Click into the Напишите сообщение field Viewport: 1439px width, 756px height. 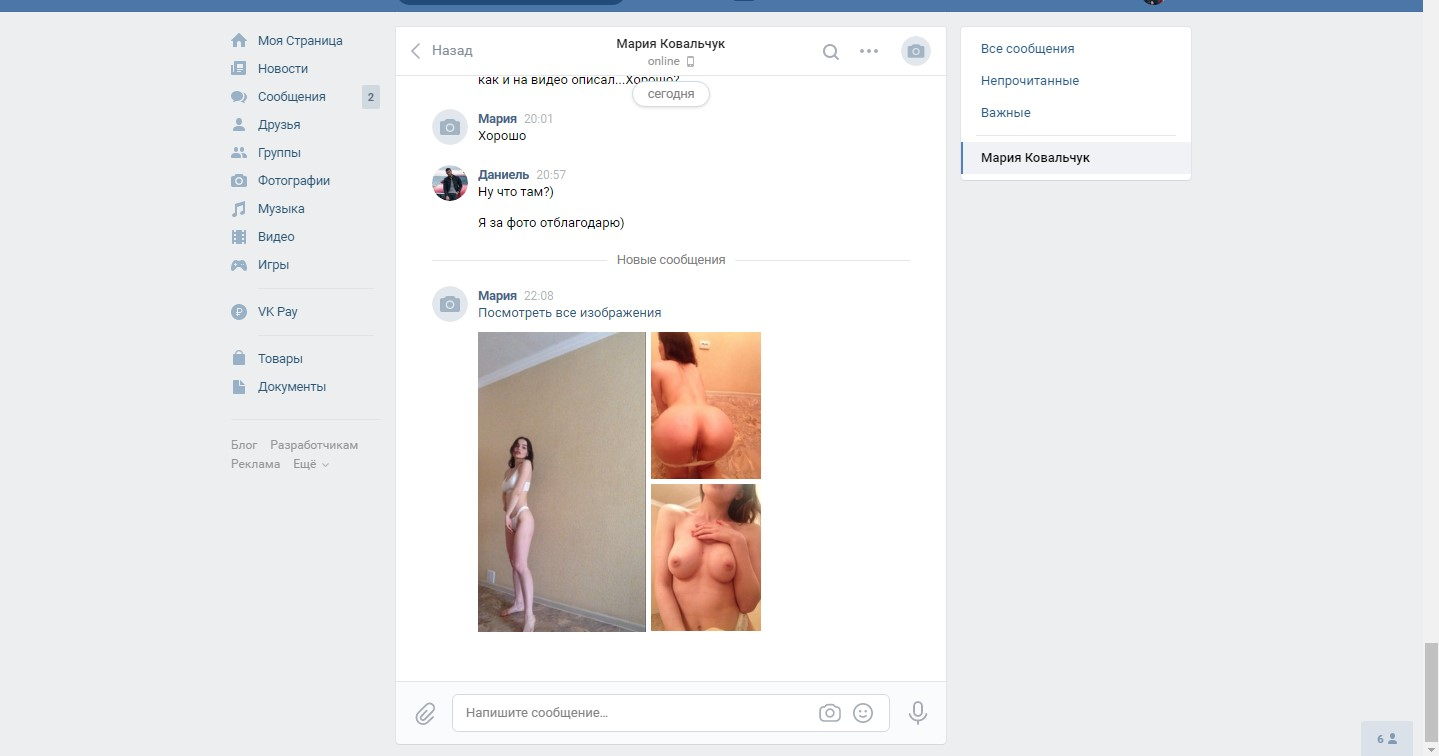point(637,713)
